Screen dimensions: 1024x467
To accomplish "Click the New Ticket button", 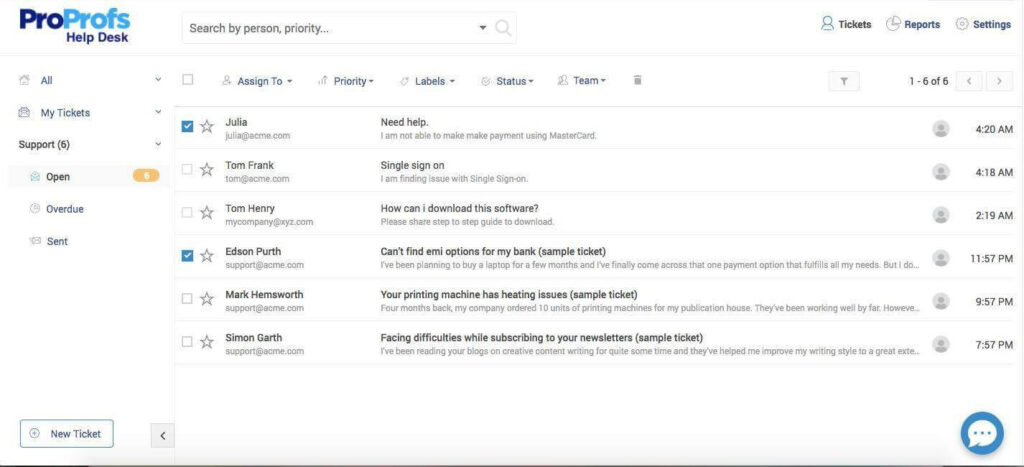I will (x=67, y=434).
